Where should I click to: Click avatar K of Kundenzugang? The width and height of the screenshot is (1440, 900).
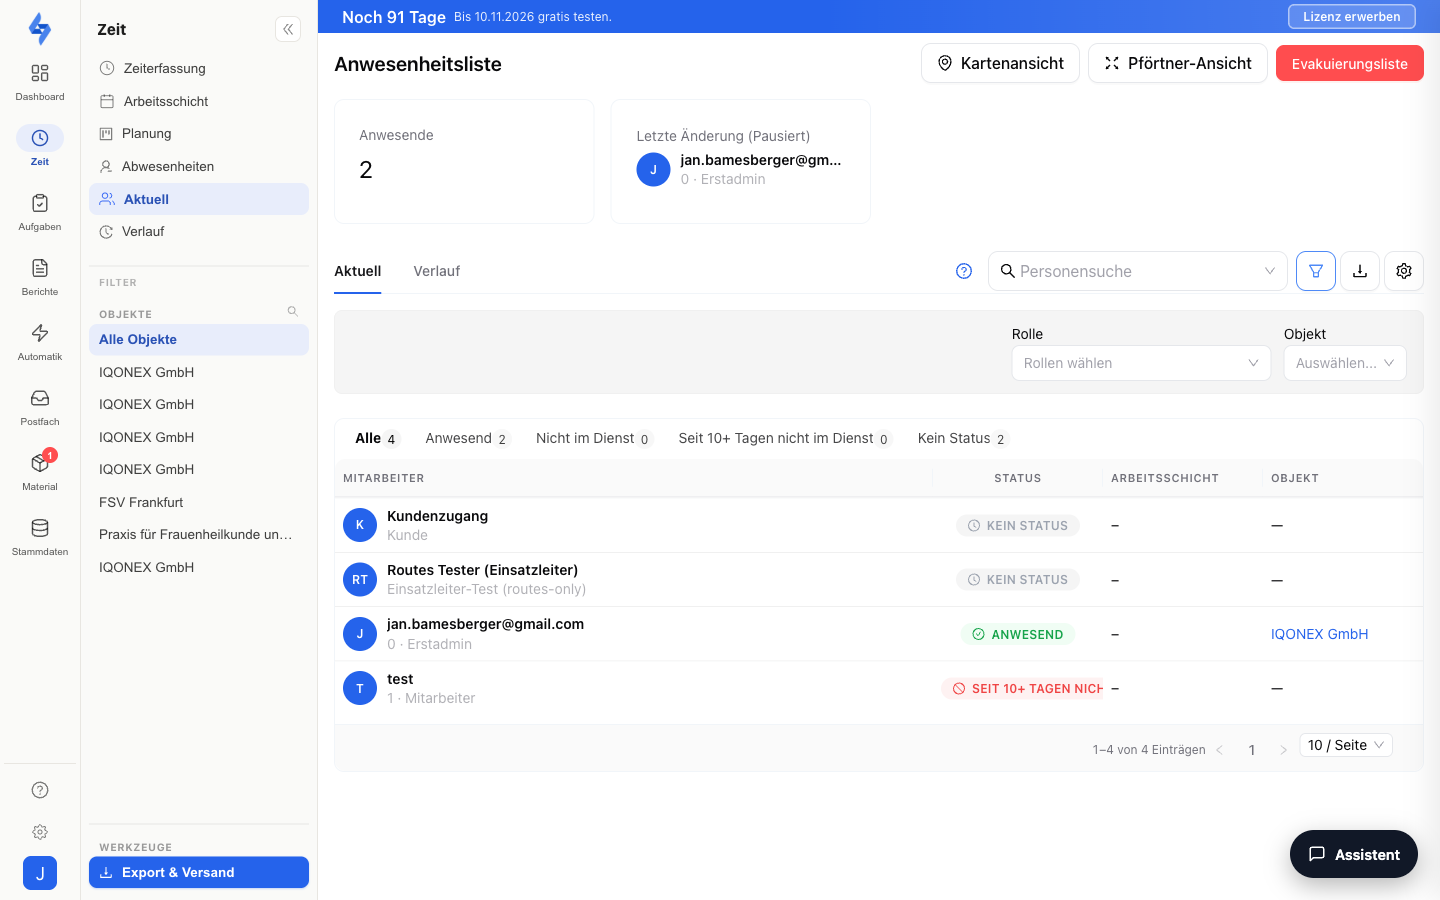tap(360, 525)
